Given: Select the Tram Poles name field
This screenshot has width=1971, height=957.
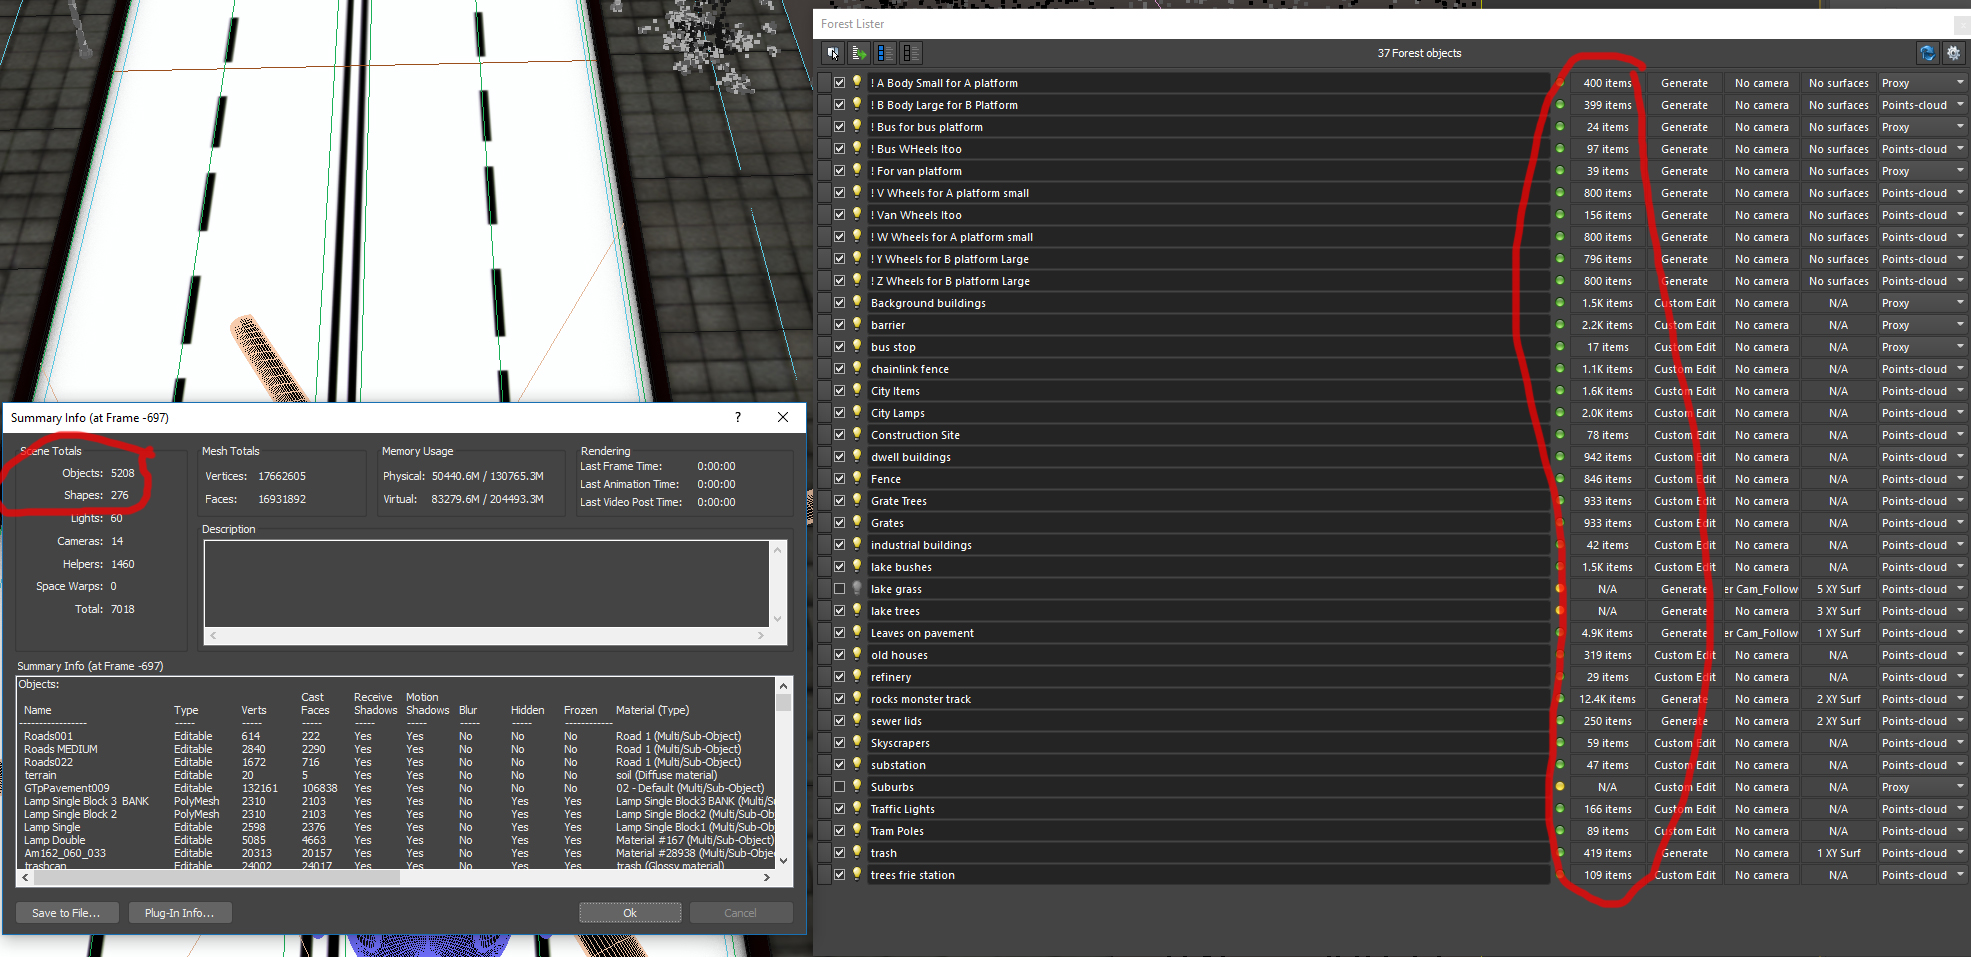Looking at the screenshot, I should pyautogui.click(x=1208, y=831).
